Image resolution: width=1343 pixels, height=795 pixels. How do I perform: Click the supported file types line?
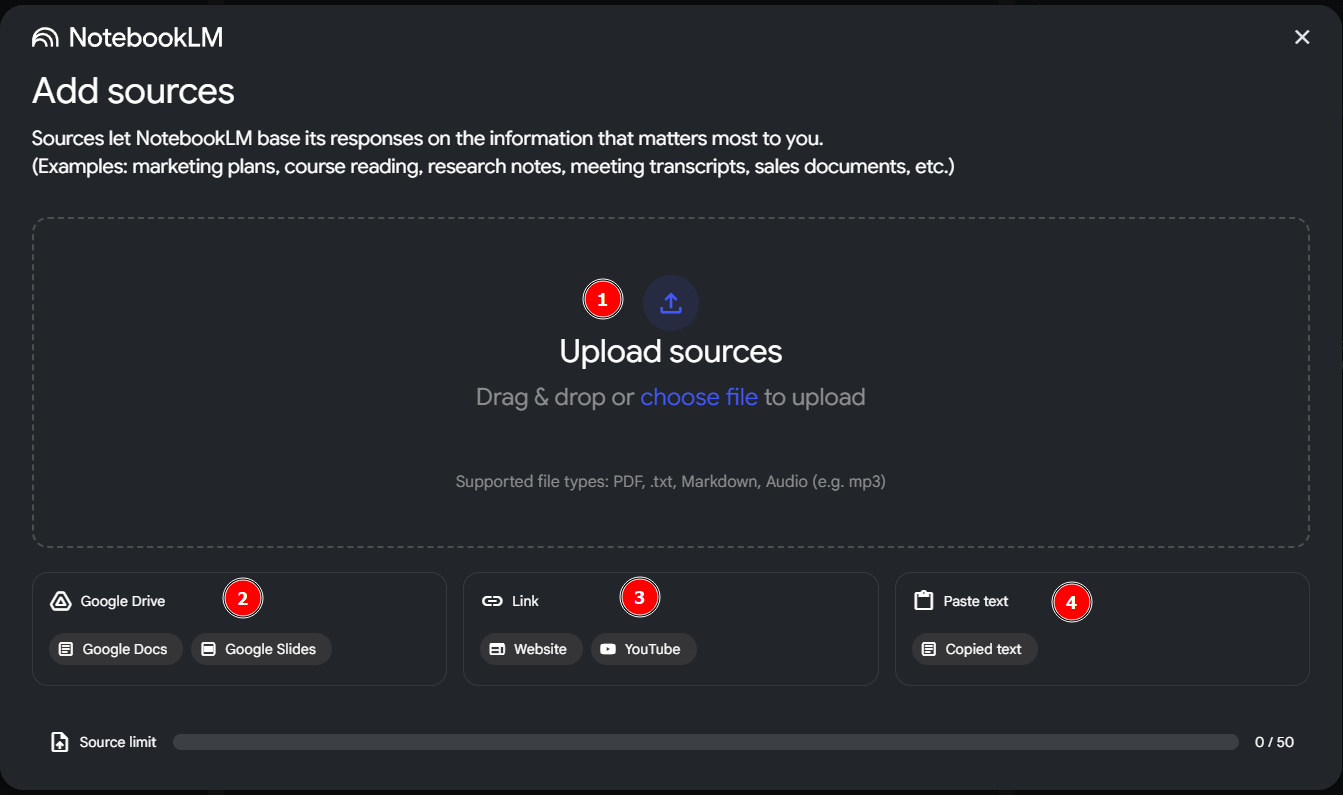671,482
